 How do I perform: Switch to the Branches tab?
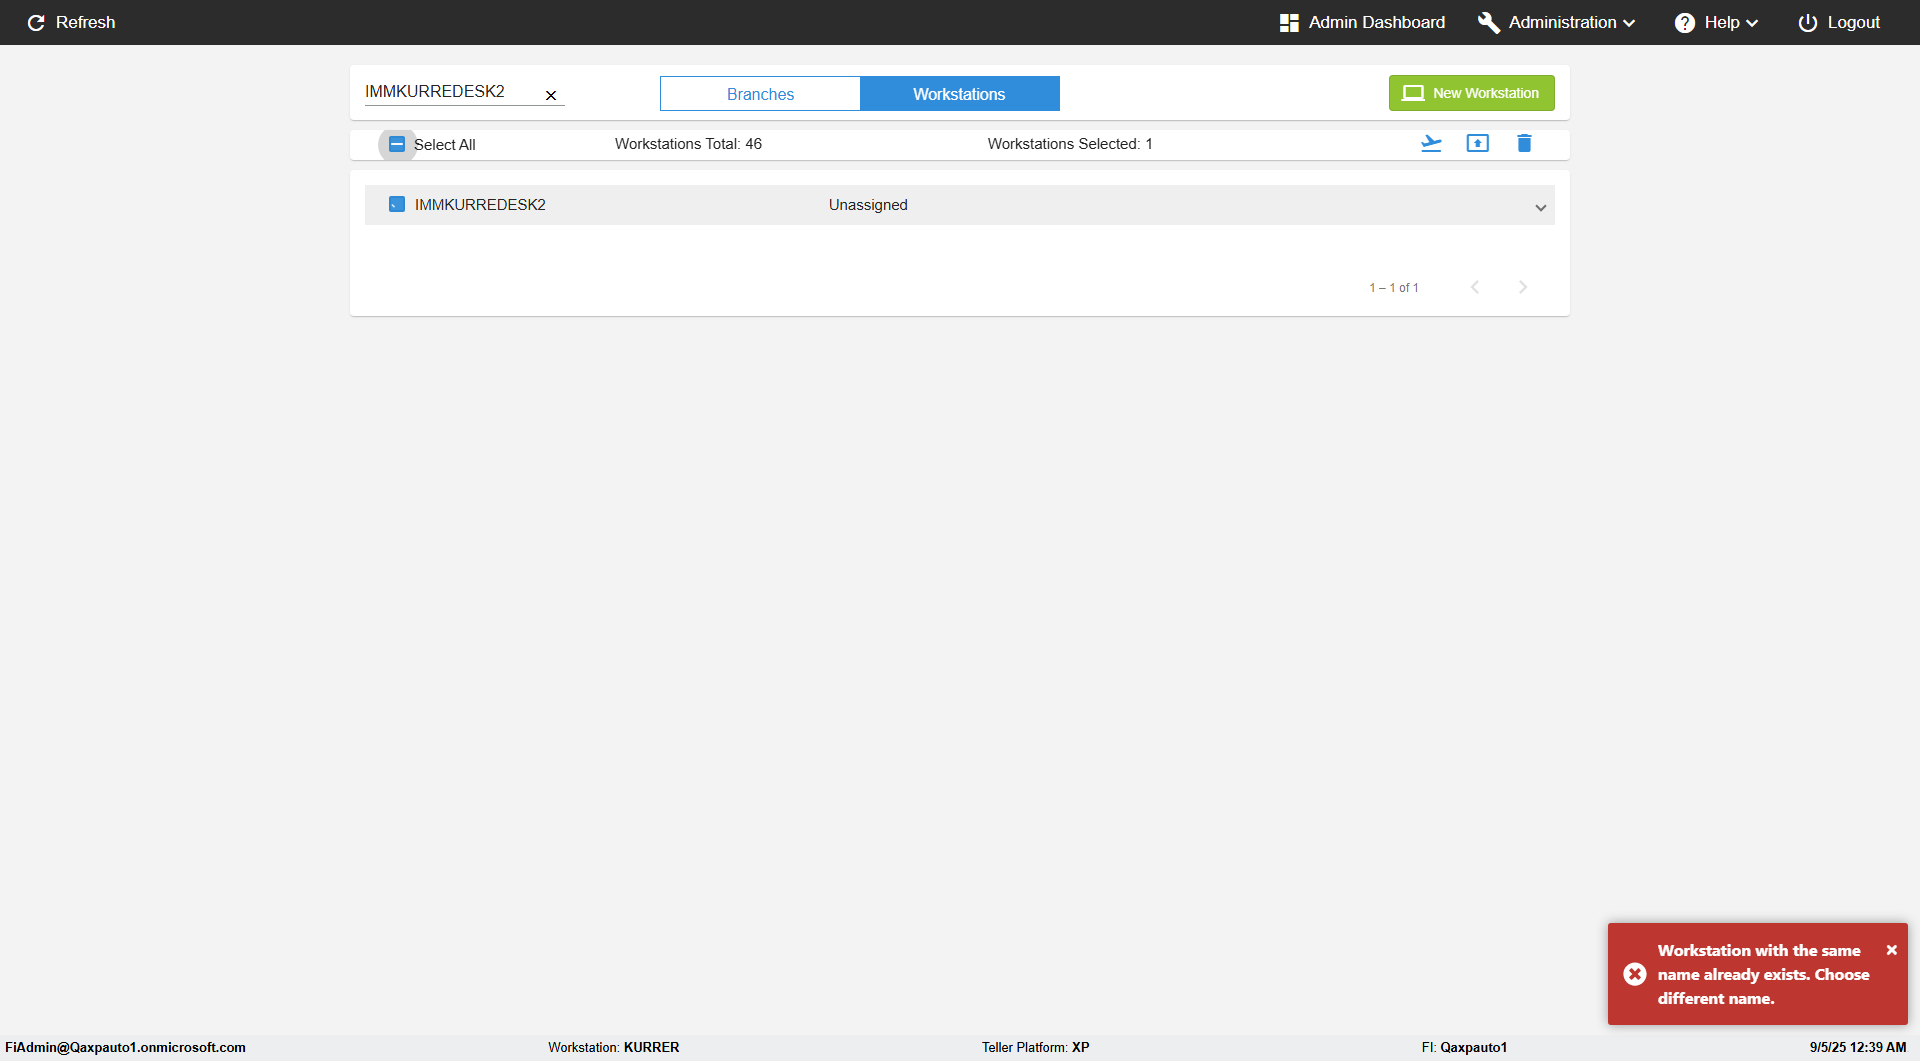(x=760, y=94)
